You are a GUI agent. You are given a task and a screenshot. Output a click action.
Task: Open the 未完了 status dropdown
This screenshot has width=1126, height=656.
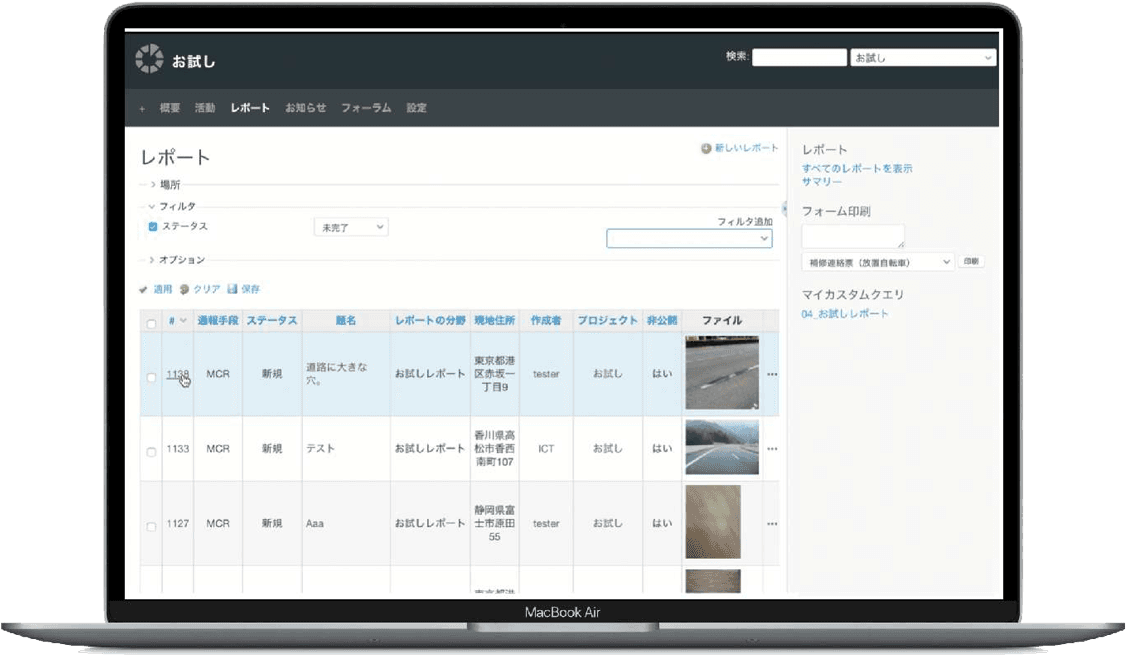pyautogui.click(x=351, y=228)
